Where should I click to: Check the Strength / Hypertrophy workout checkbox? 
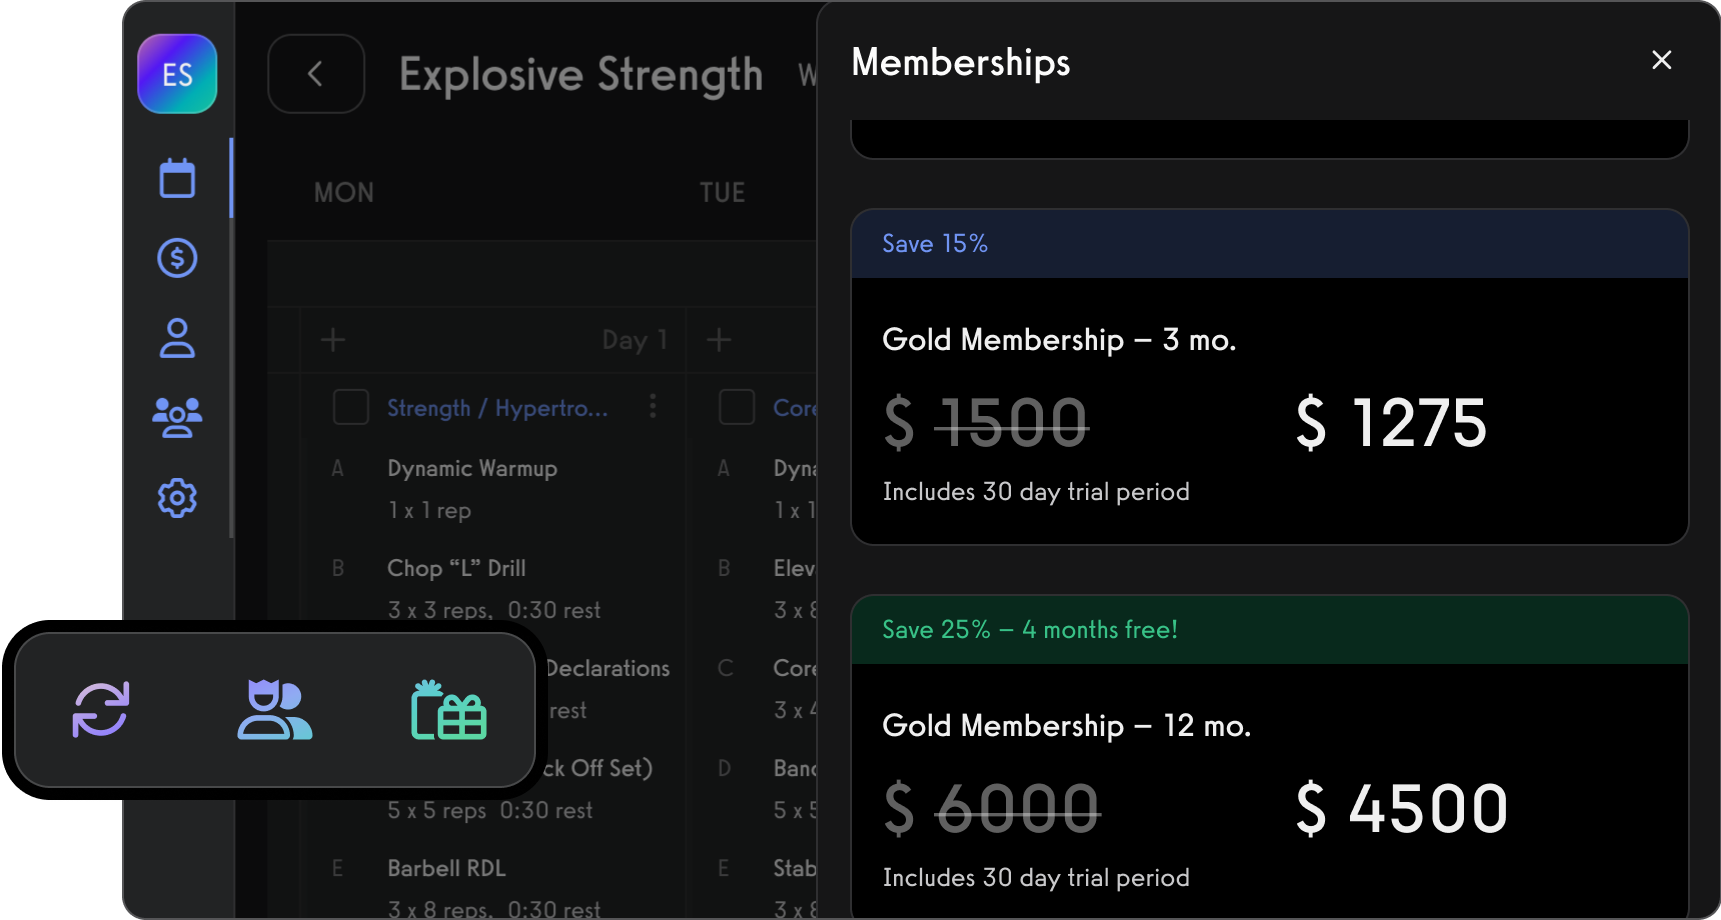[351, 407]
